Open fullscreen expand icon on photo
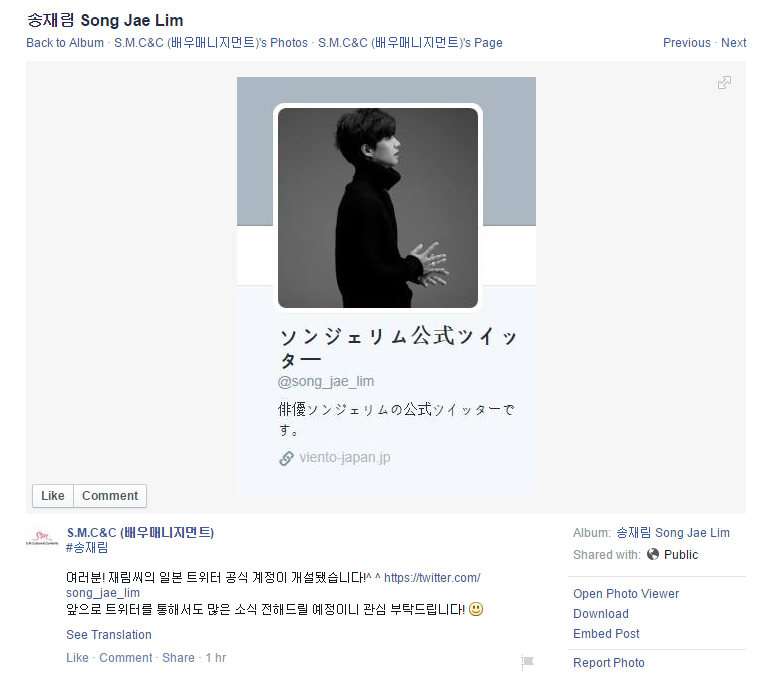Screen dimensions: 760x674 (x=724, y=82)
